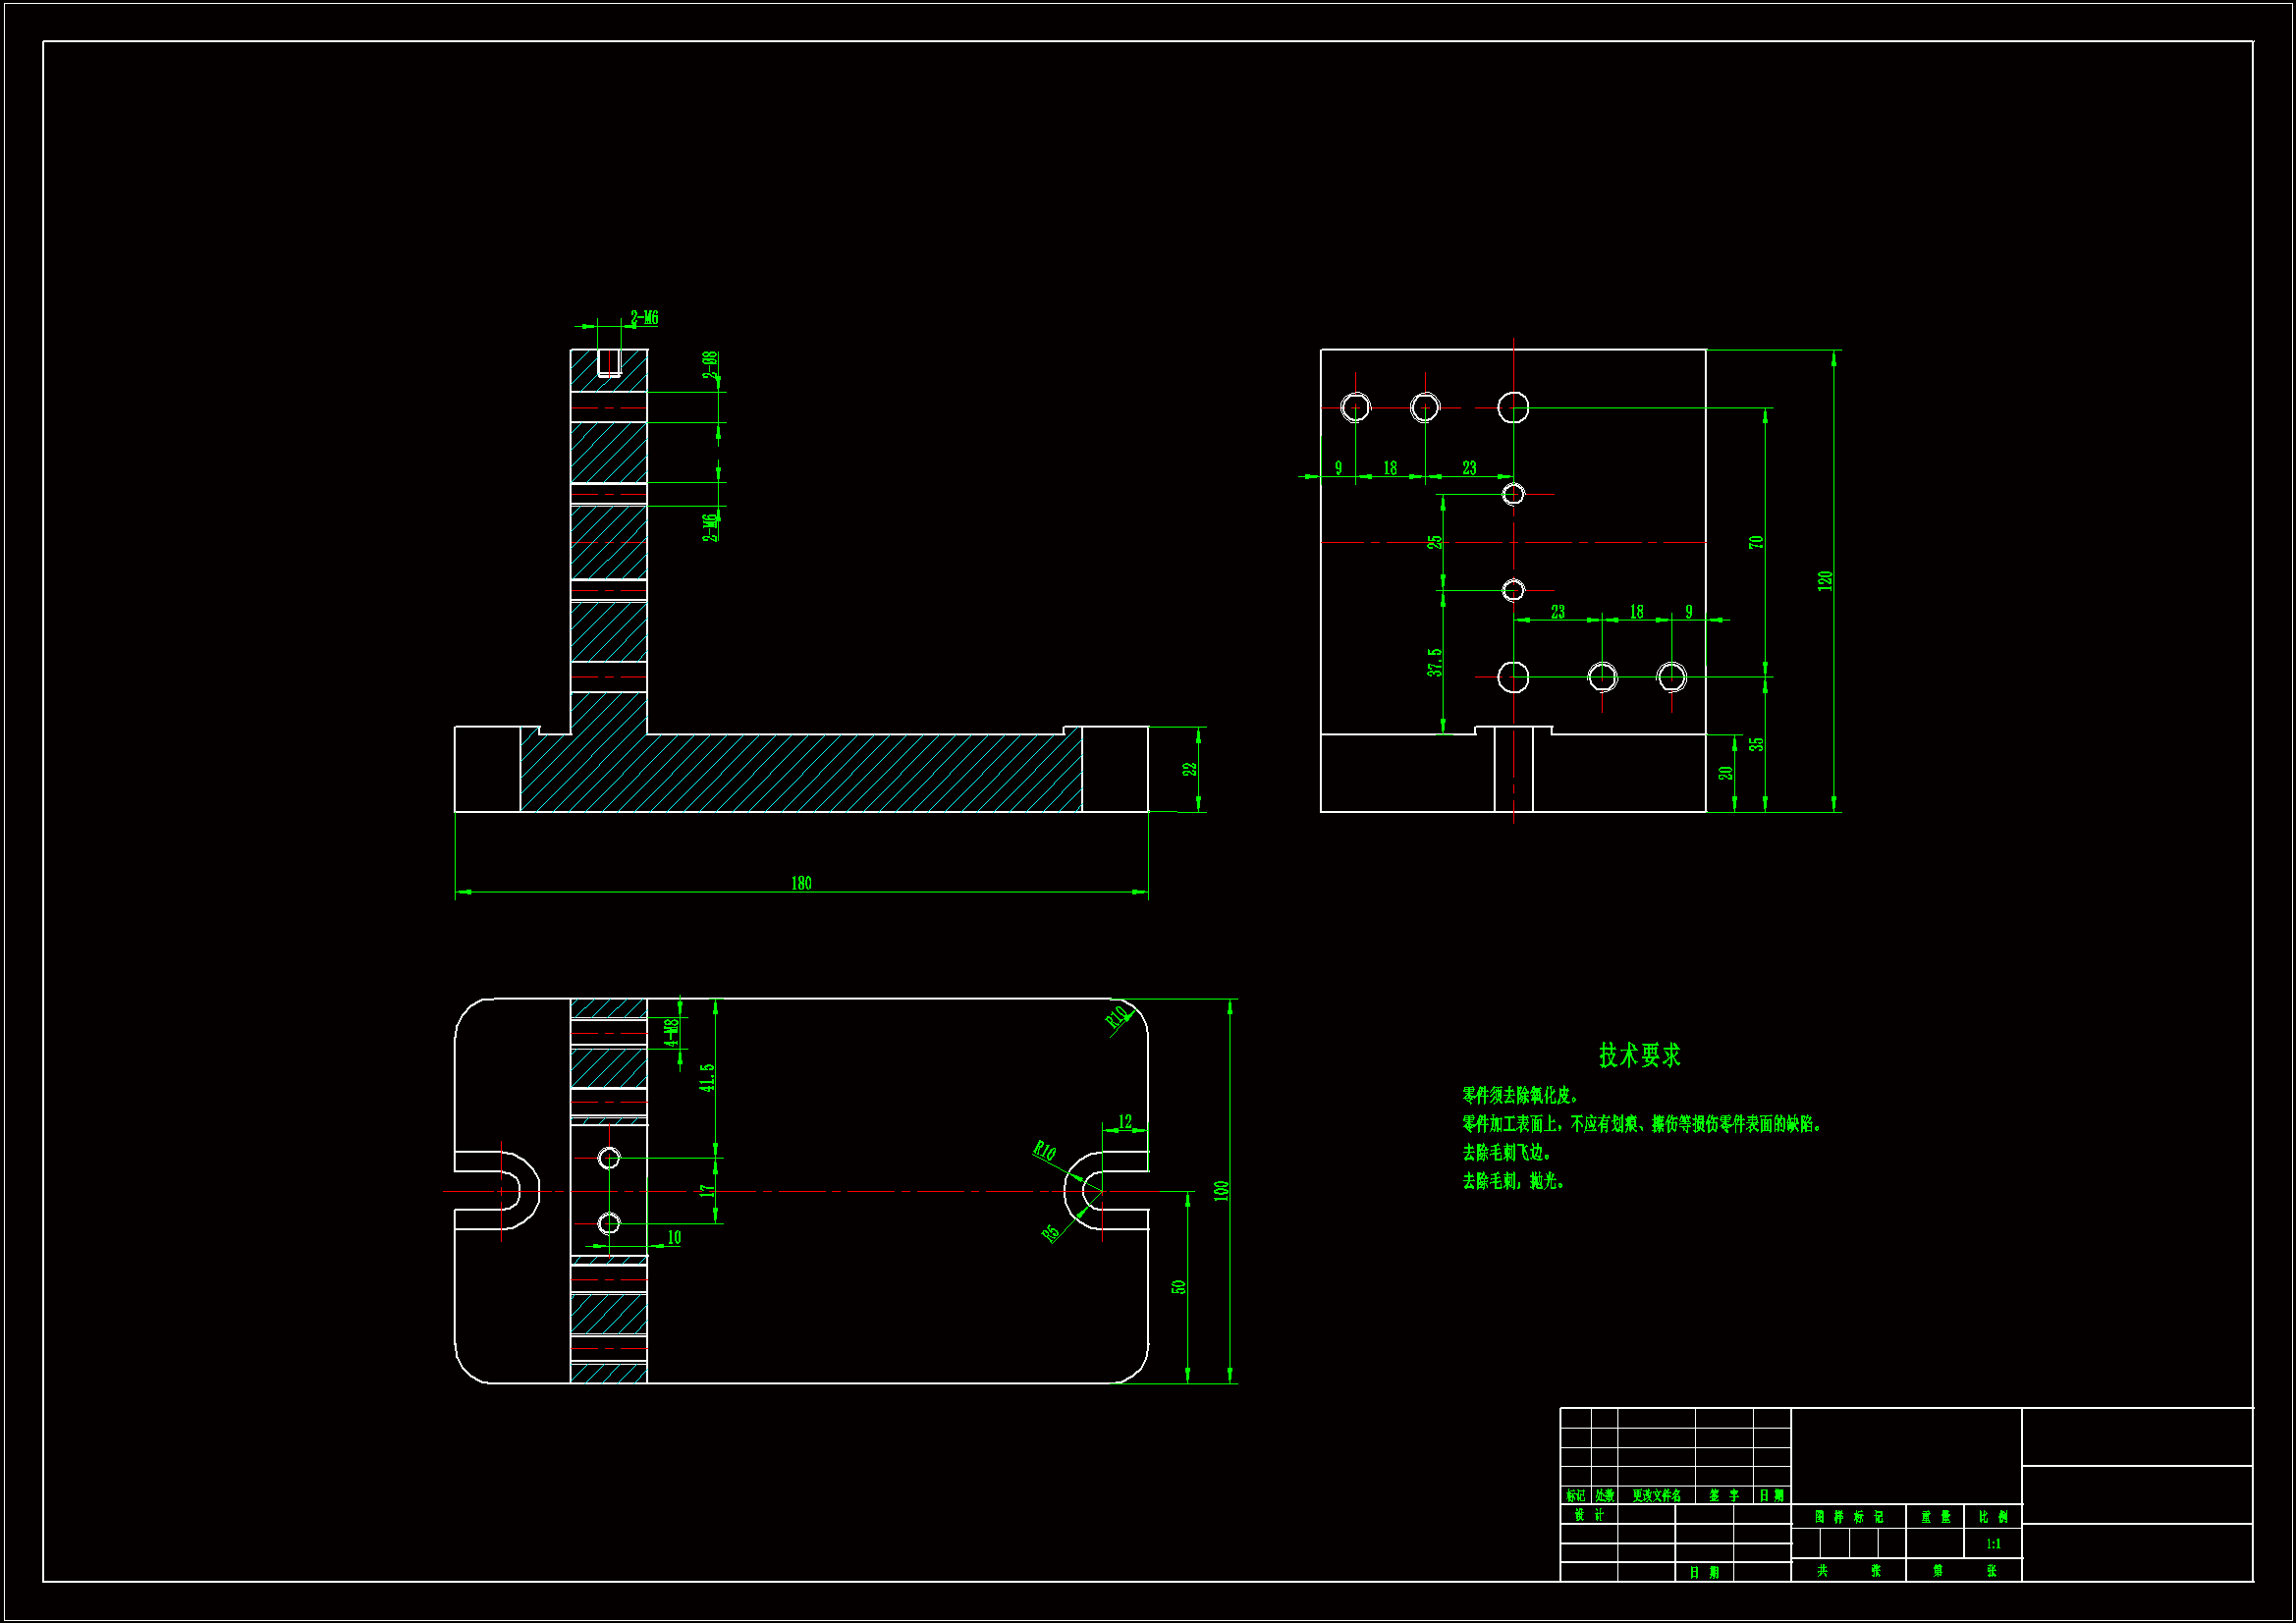Image resolution: width=2296 pixels, height=1623 pixels.
Task: Click the 22 base thickness dimension
Action: pyautogui.click(x=1189, y=769)
